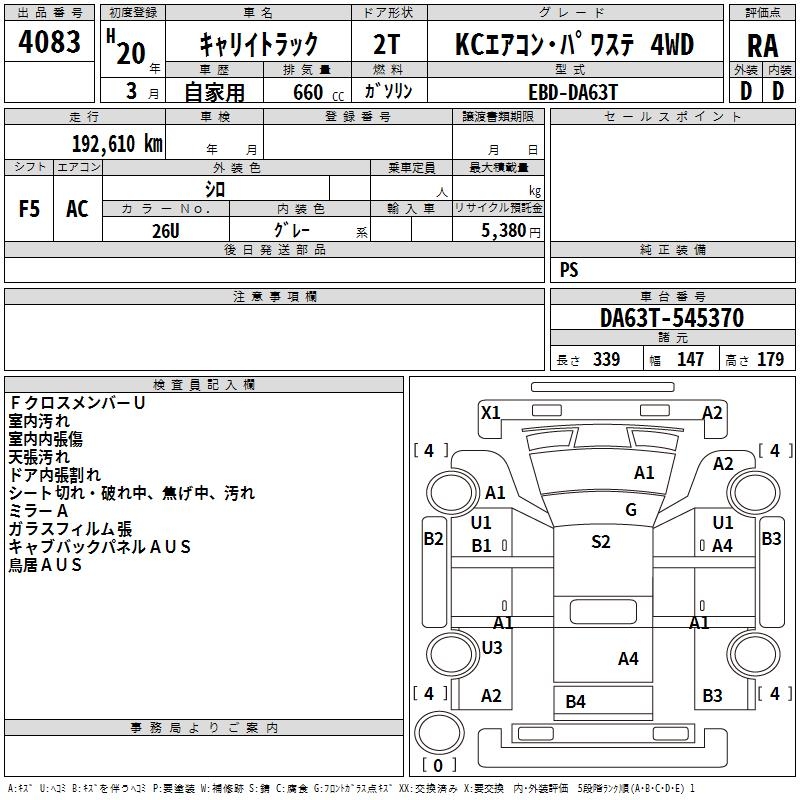Click the X1 damage mark on the diagram

click(x=490, y=412)
